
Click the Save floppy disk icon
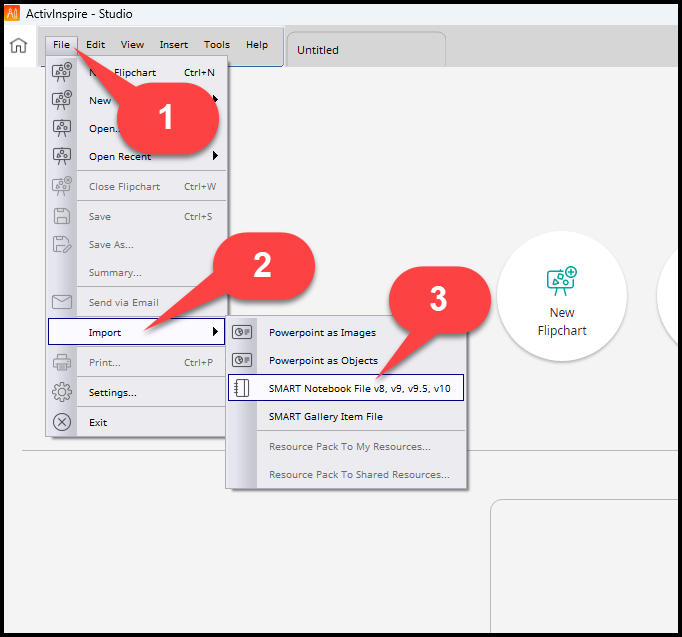click(x=62, y=216)
